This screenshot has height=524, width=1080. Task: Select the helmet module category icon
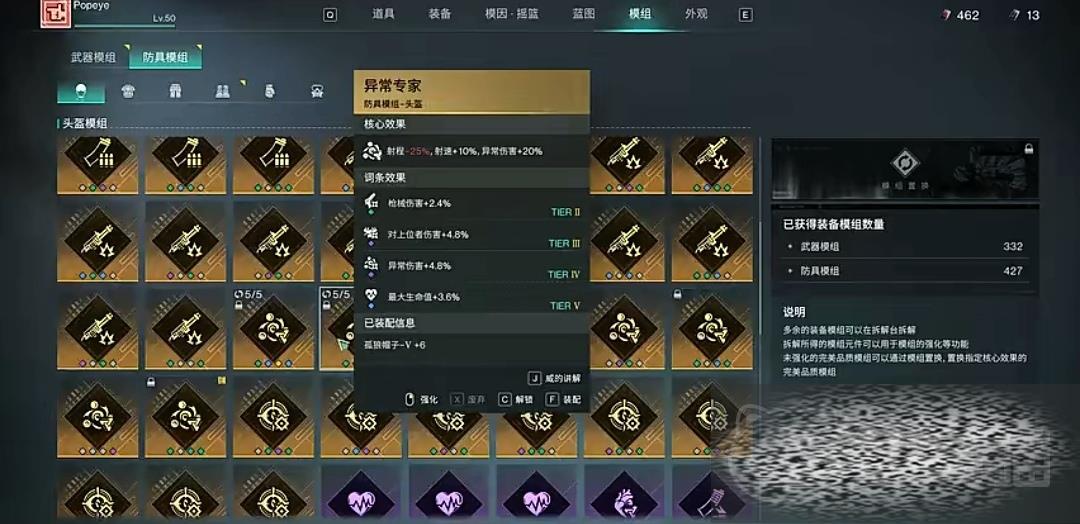coord(81,92)
